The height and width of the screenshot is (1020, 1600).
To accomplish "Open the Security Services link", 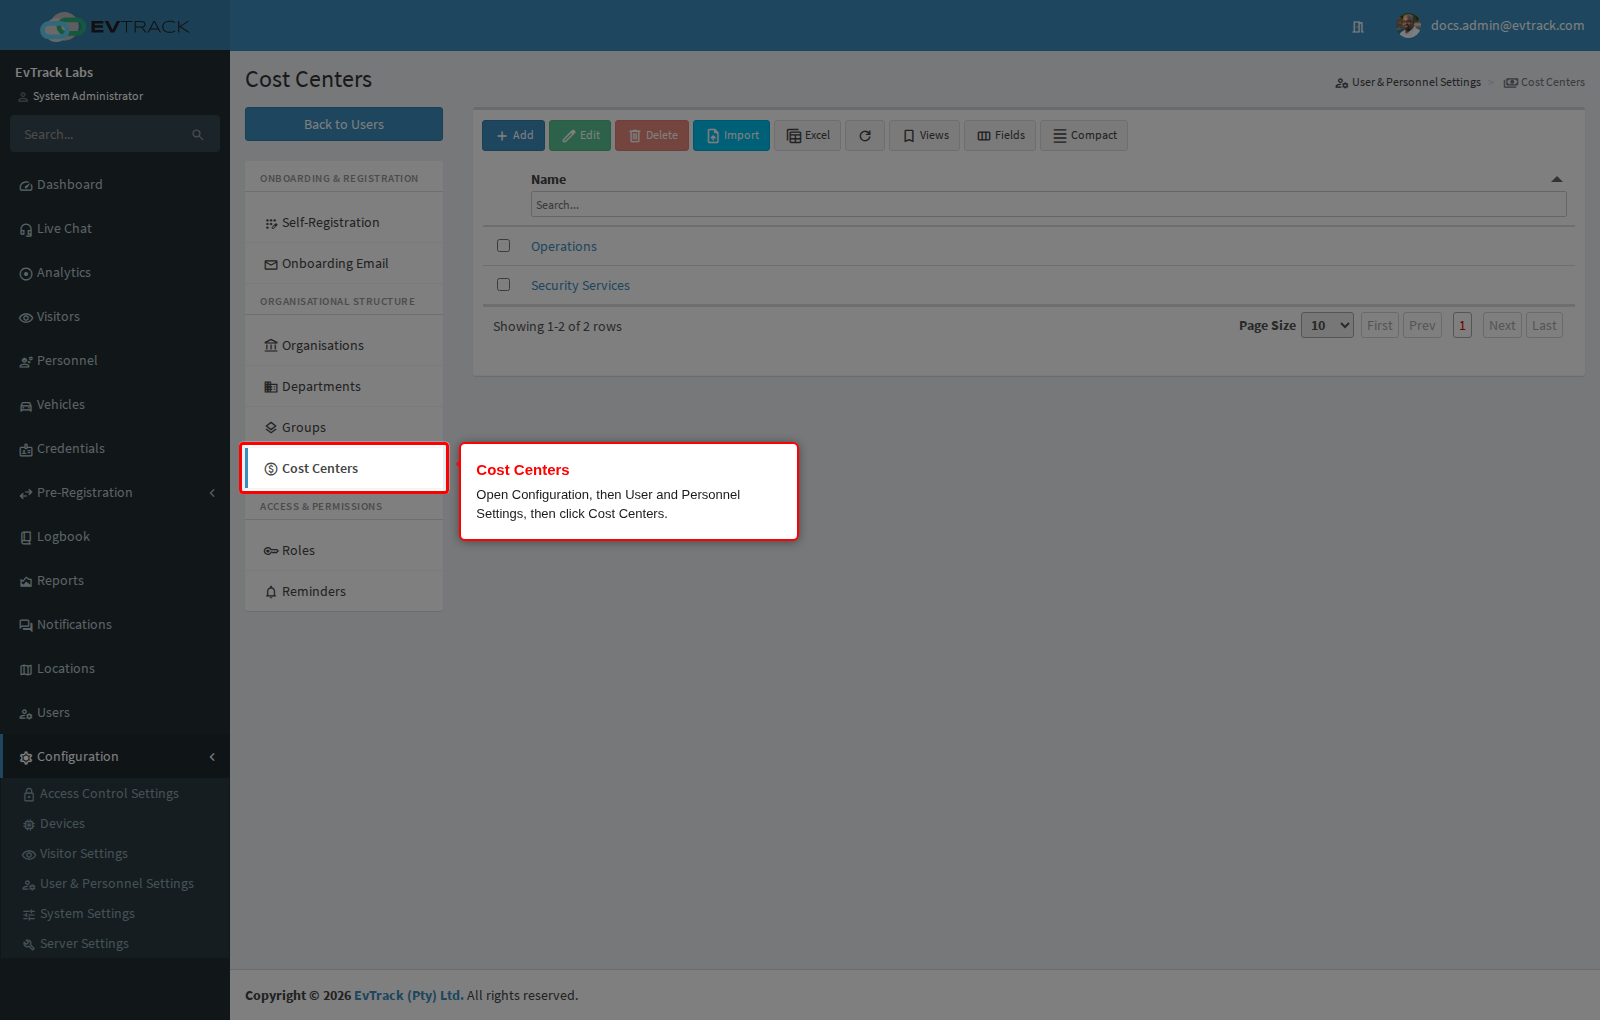I will pyautogui.click(x=580, y=286).
